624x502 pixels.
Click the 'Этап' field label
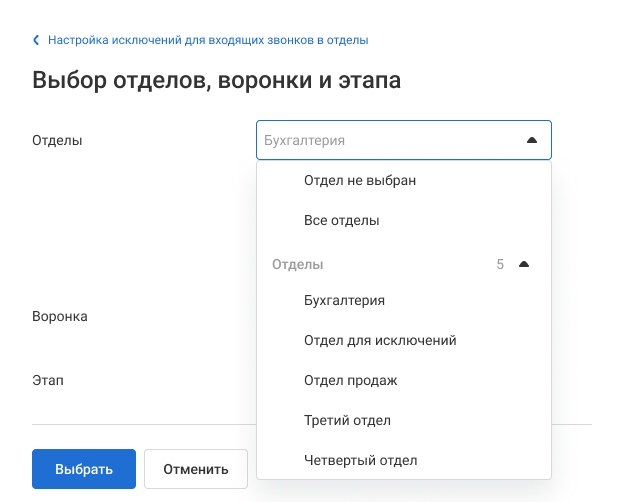49,380
